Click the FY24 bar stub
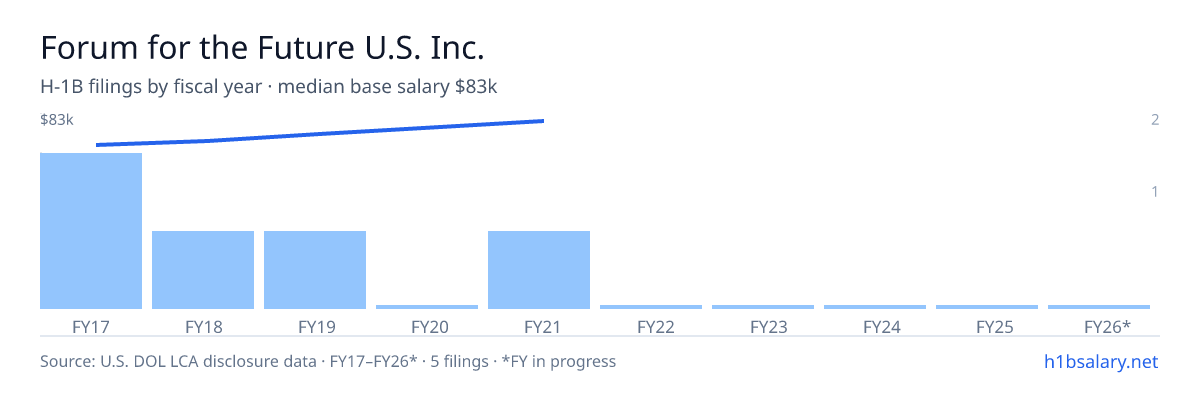Image resolution: width=1200 pixels, height=400 pixels. pos(875,307)
